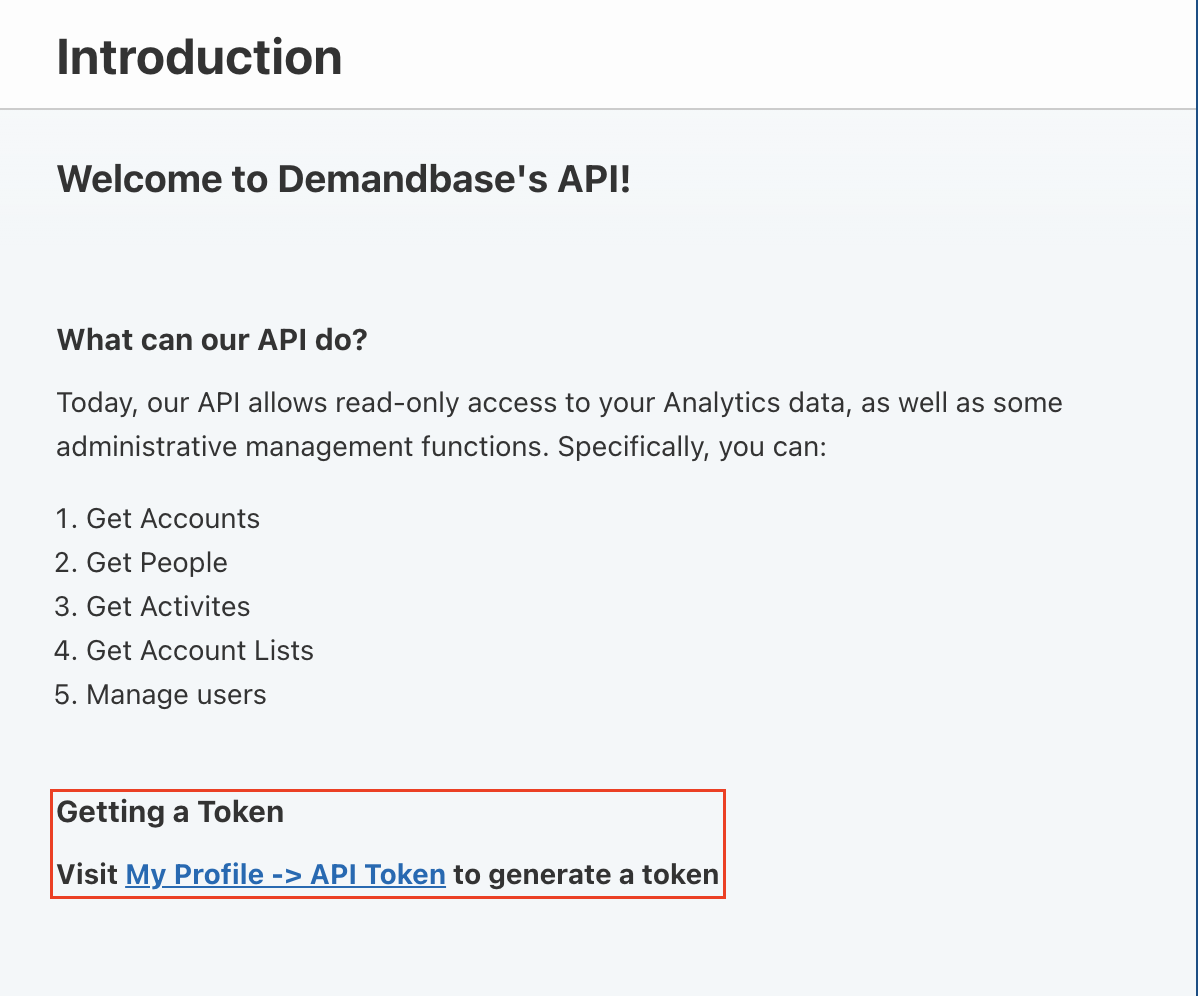The height and width of the screenshot is (996, 1198).
Task: Open the My Profile -> API Token link
Action: pyautogui.click(x=285, y=875)
